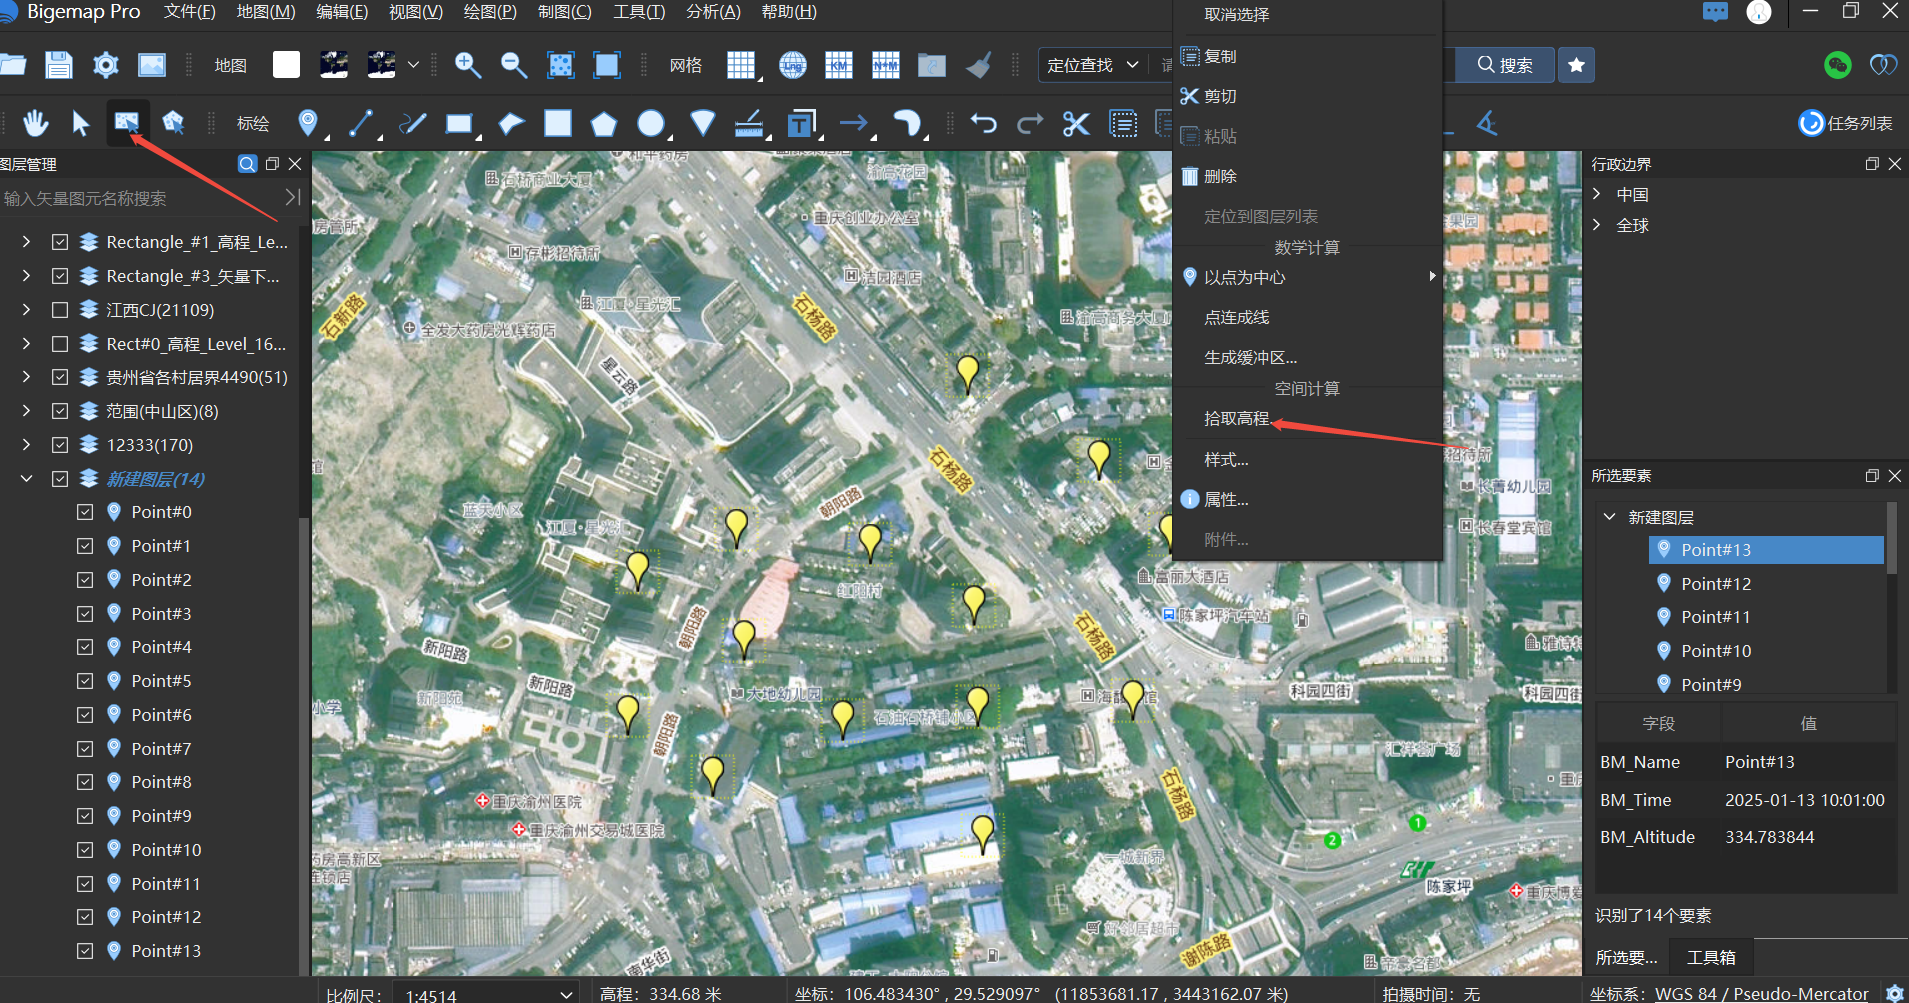Click the KM grid toolbar icon
This screenshot has width=1909, height=1003.
coord(838,65)
